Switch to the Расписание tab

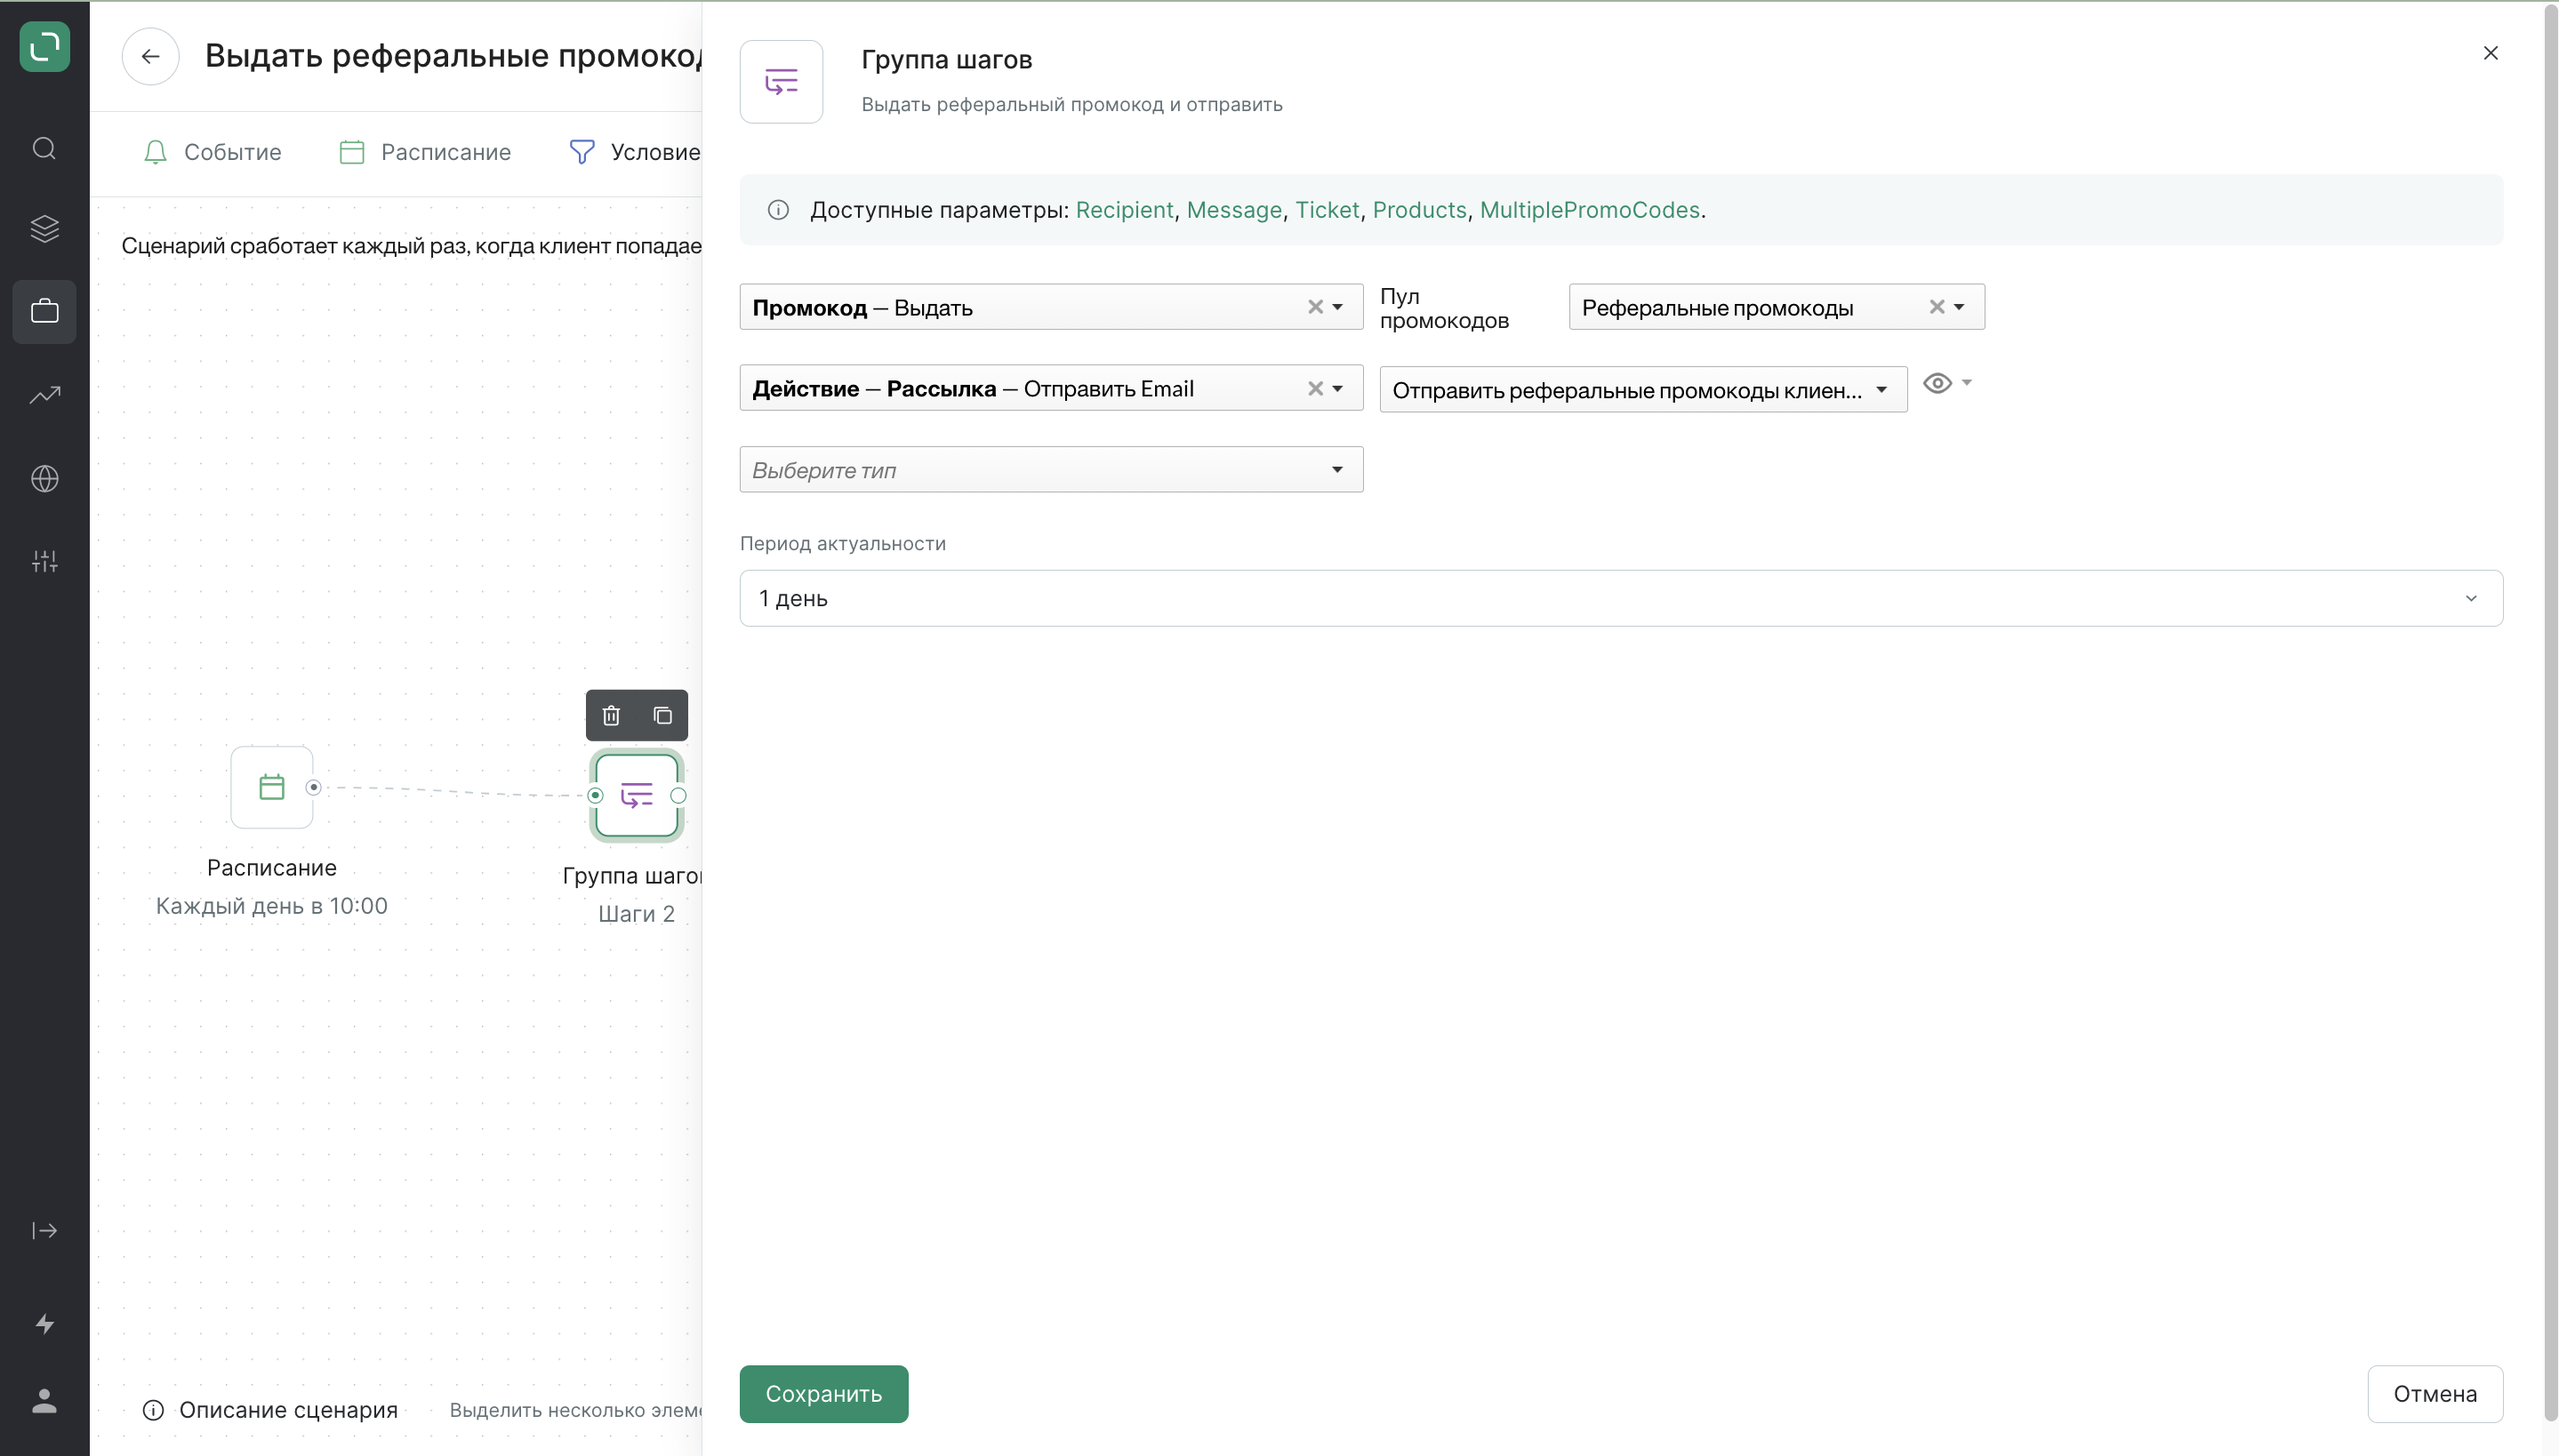click(x=425, y=152)
